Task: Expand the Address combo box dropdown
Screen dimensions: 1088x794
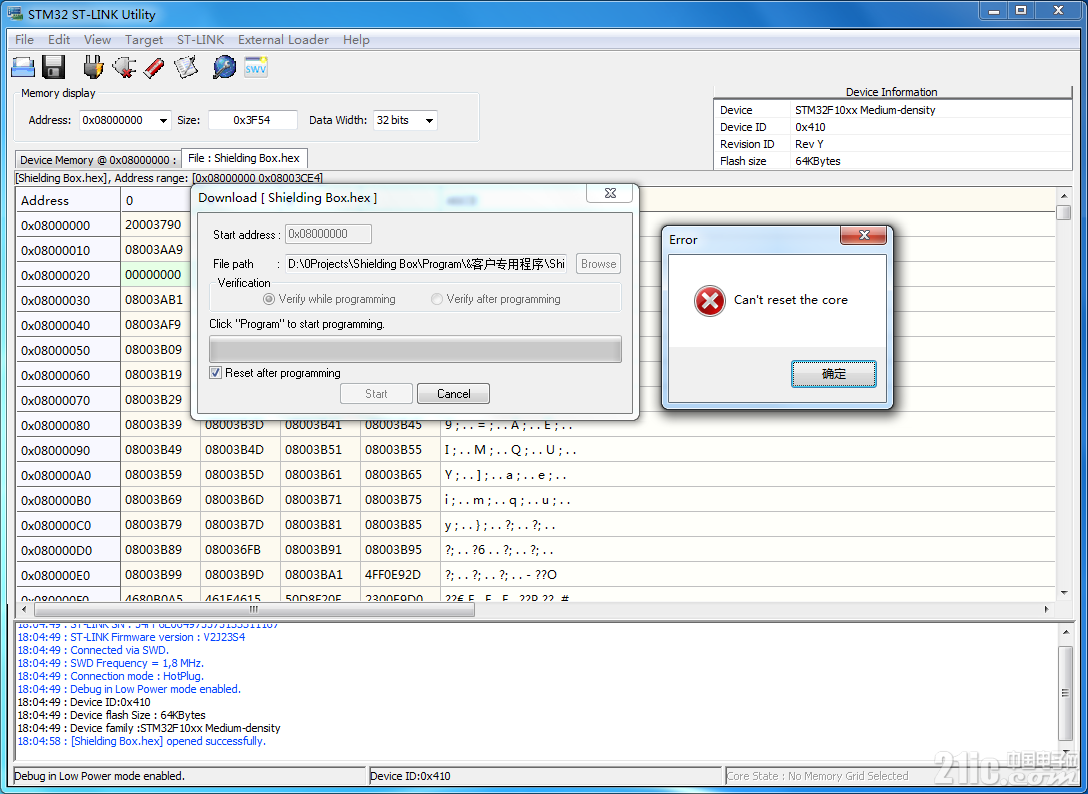Action: point(163,120)
